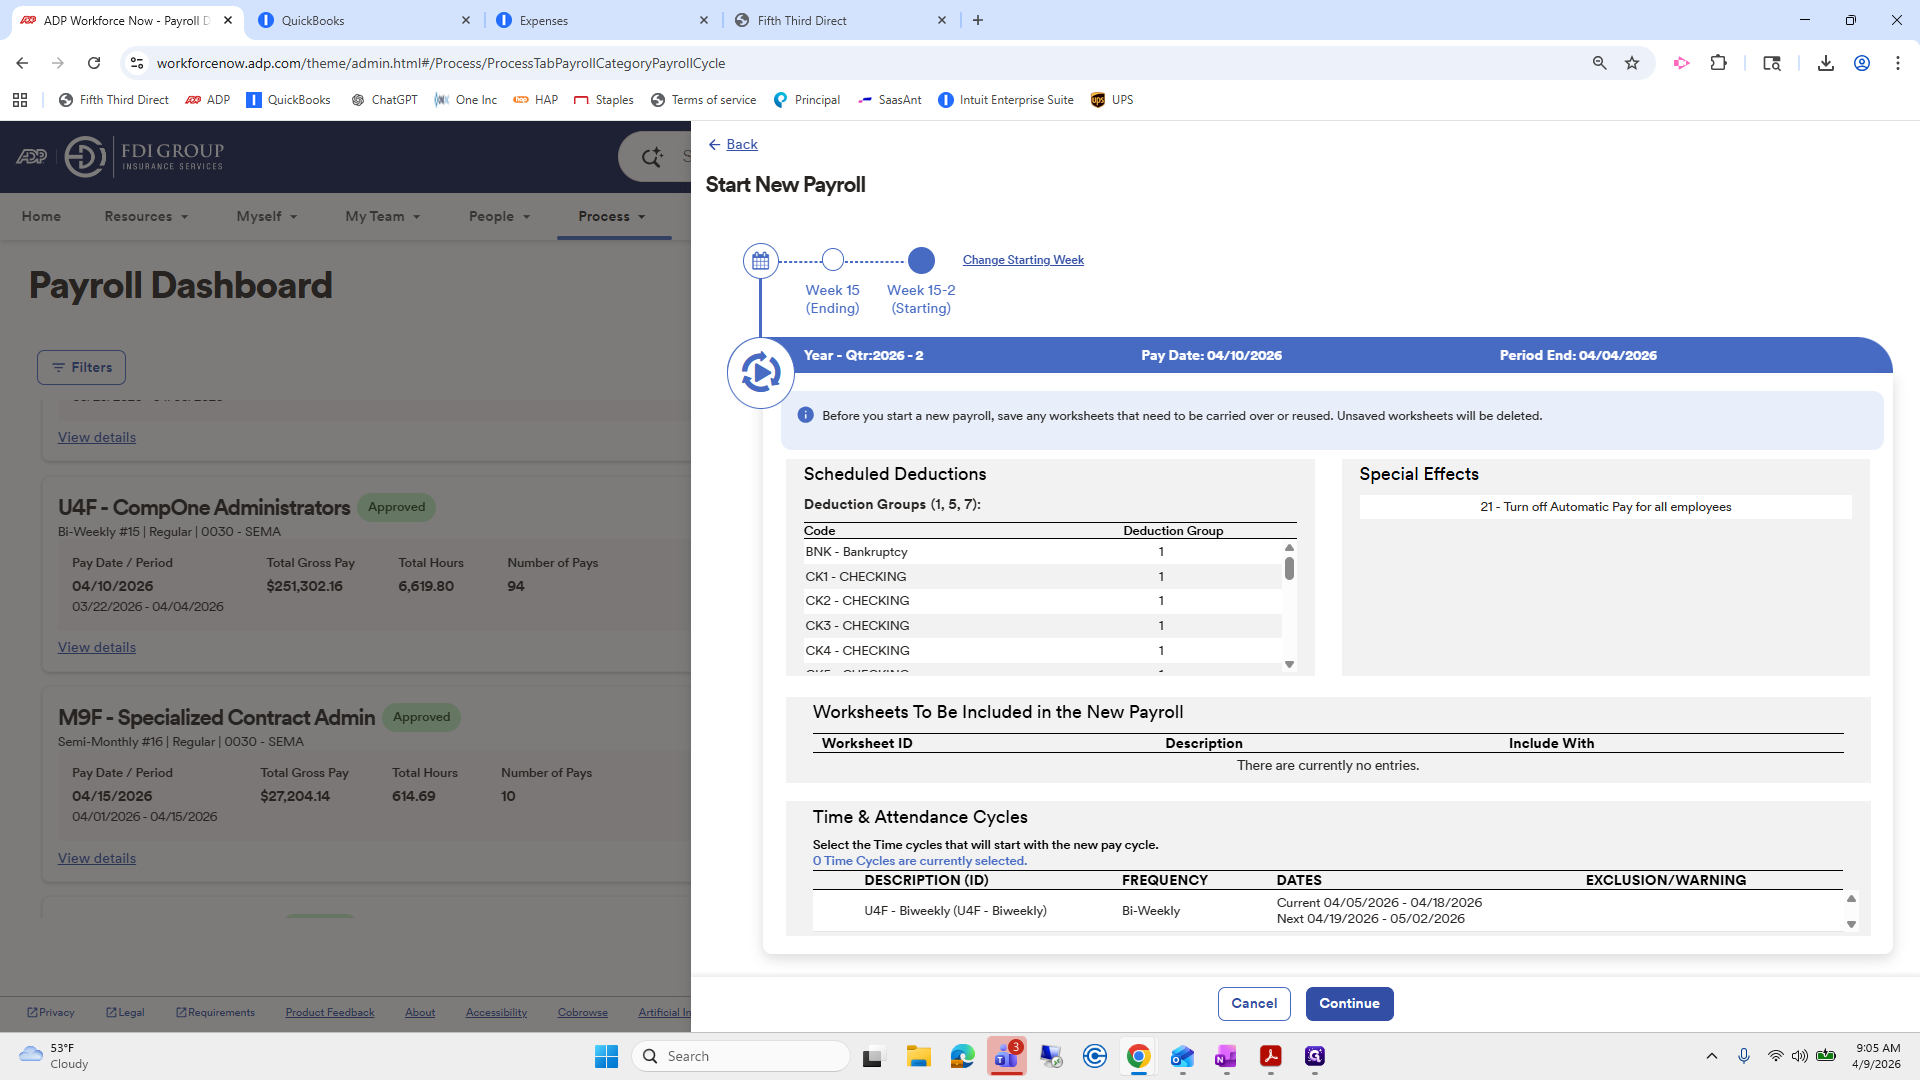1920x1080 pixels.
Task: Open new browser tab
Action: (x=978, y=20)
